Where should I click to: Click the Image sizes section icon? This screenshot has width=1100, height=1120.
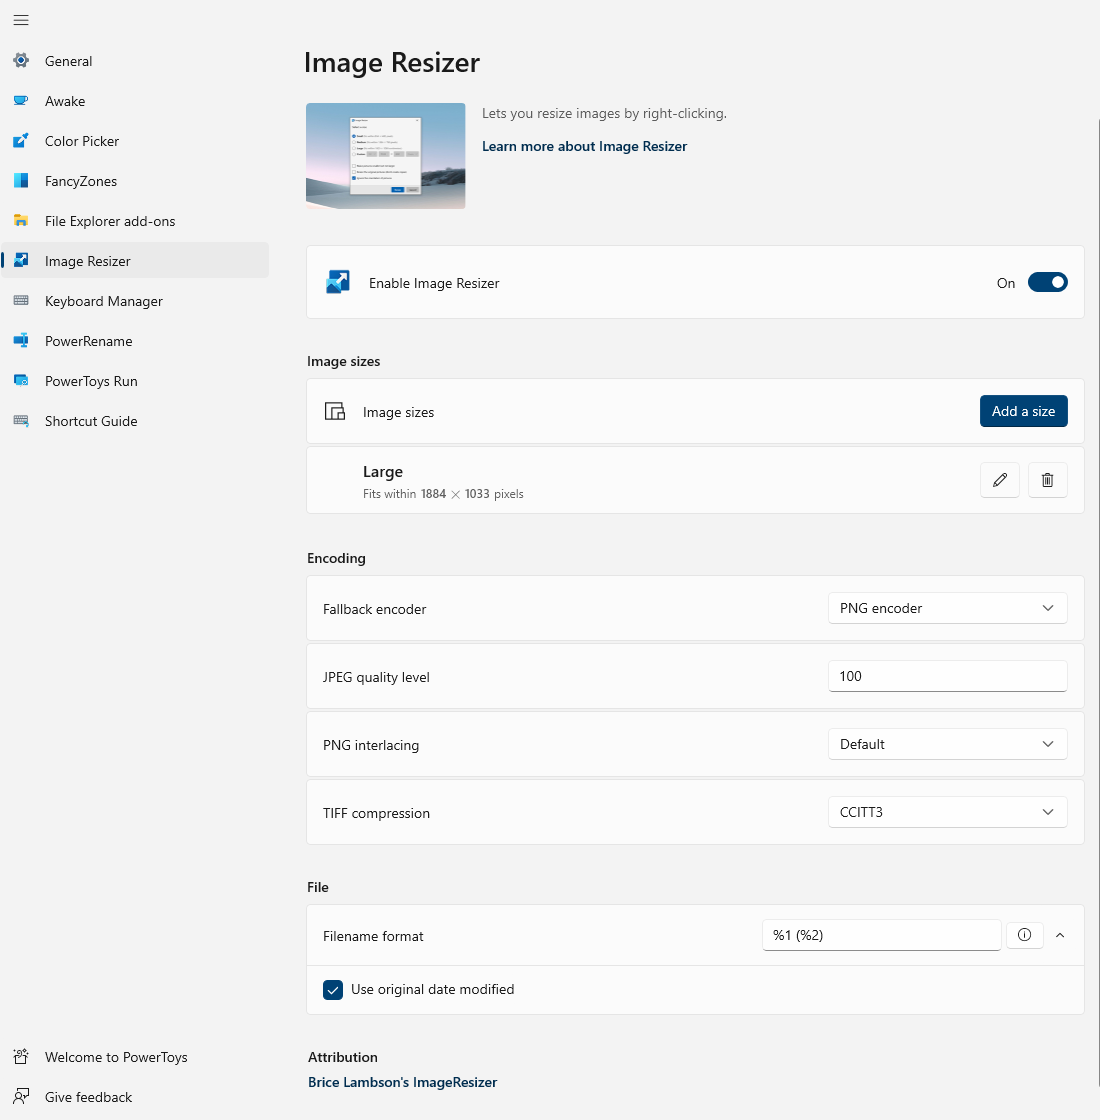coord(335,411)
